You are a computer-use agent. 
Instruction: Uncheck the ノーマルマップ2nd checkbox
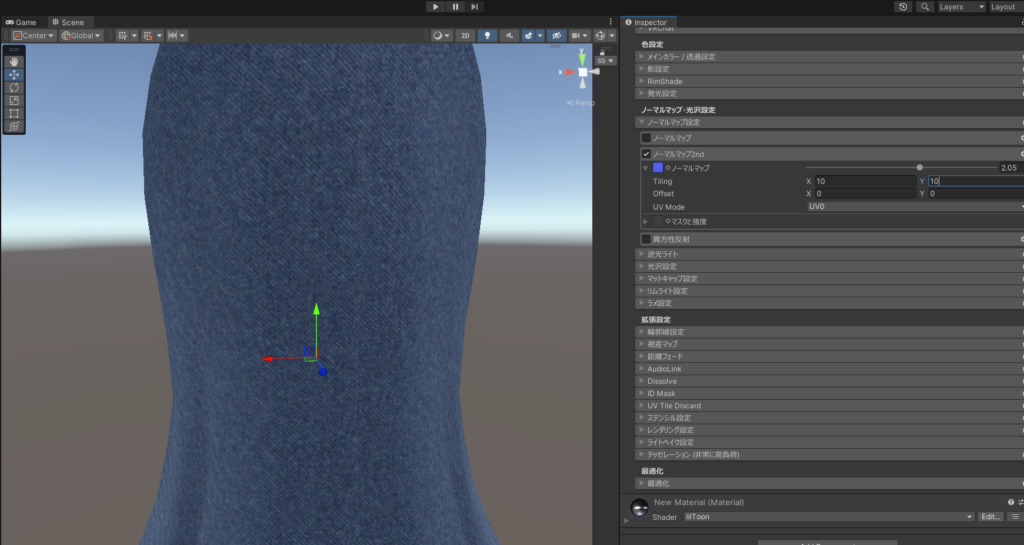click(646, 154)
